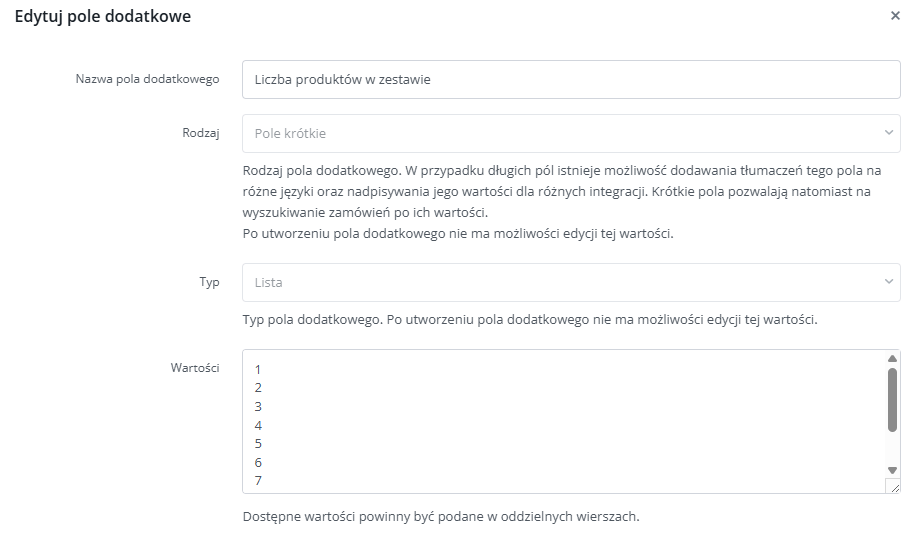Place cursor on value line 7

click(x=258, y=480)
